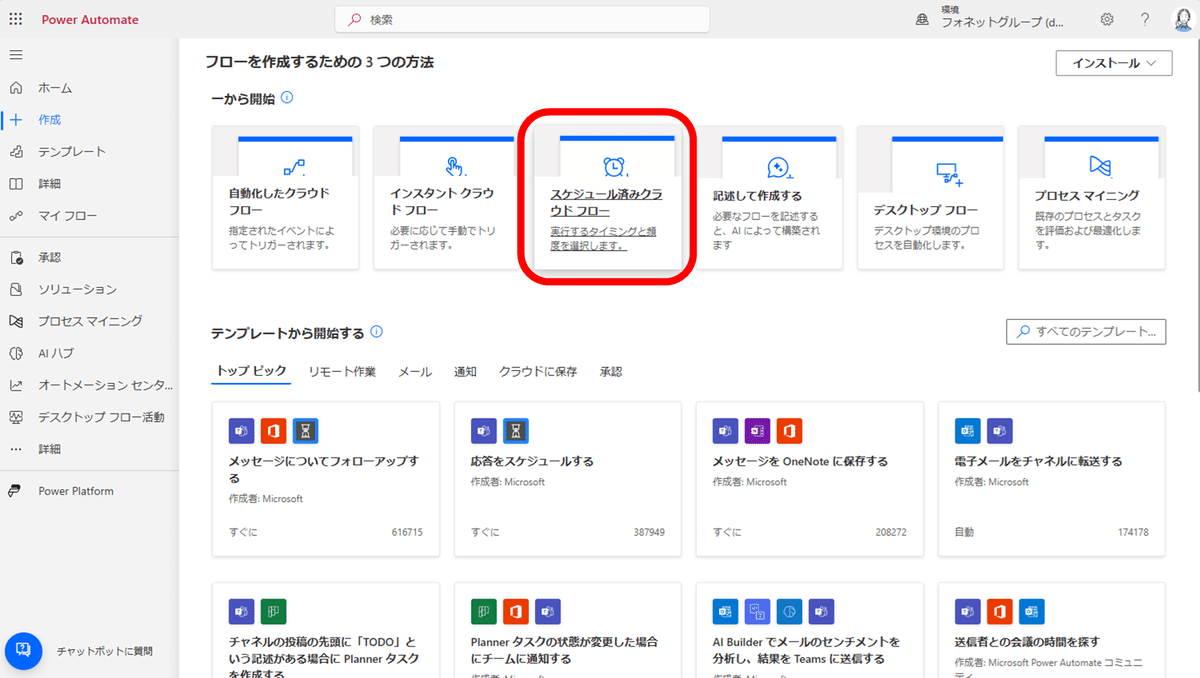Select the メール tab

point(415,372)
